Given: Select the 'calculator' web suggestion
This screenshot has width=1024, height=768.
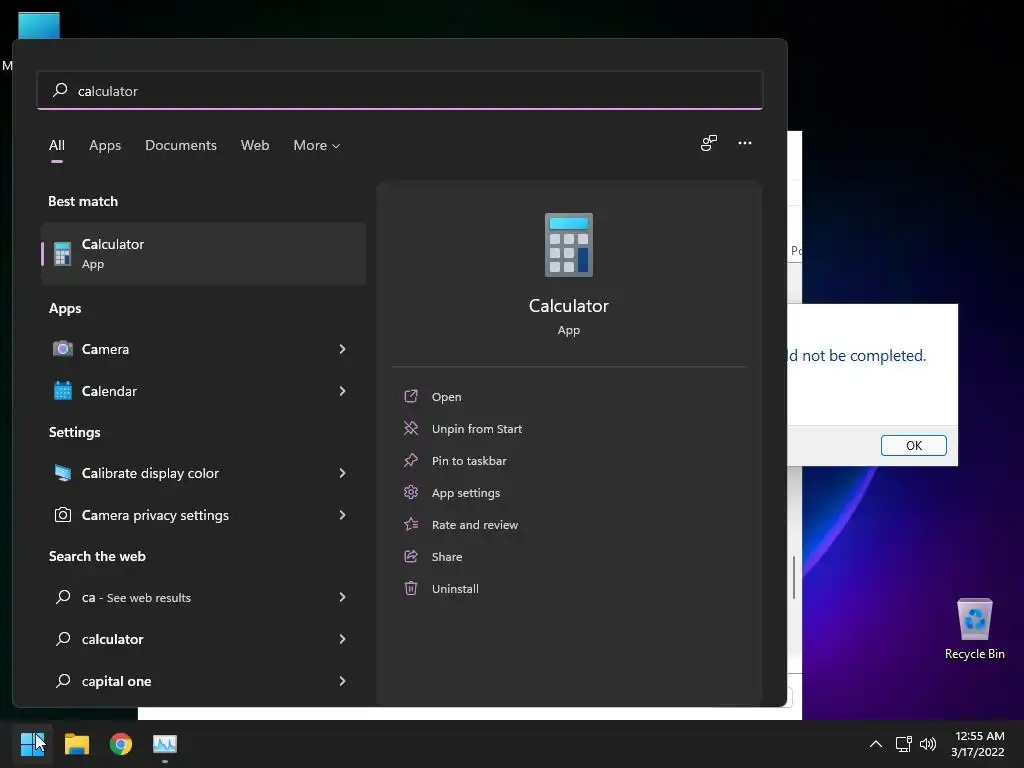Looking at the screenshot, I should [x=112, y=639].
